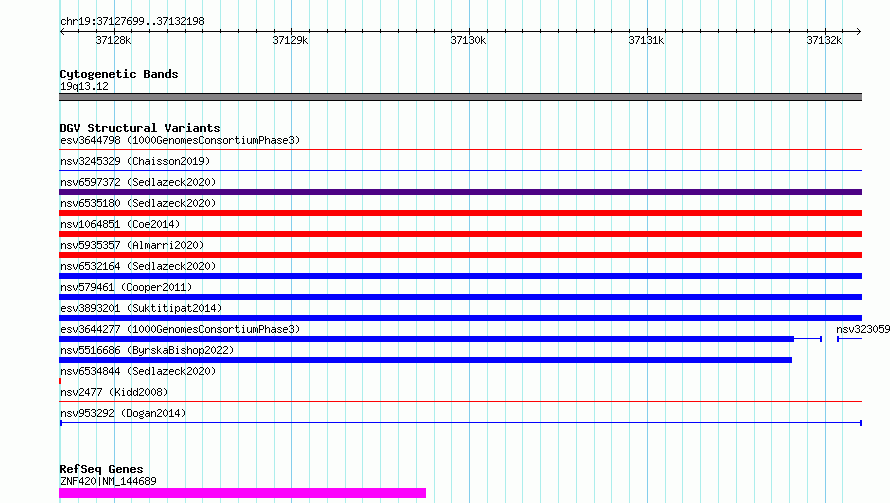Click the small red mark of nsv6534844
Viewport: 890px width, 503px height.
[x=60, y=381]
